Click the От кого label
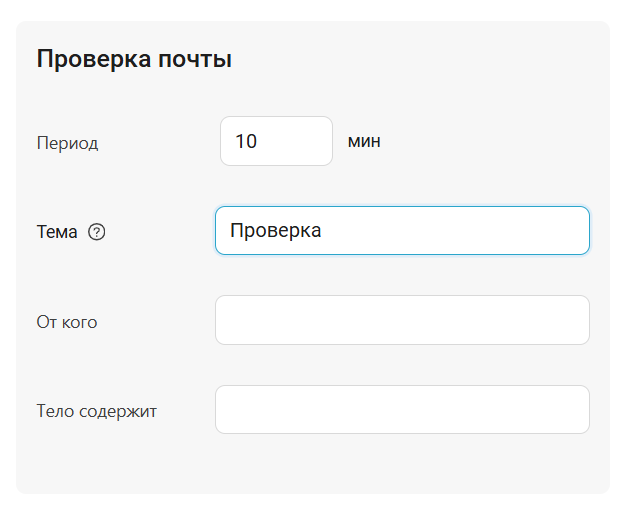The height and width of the screenshot is (510, 624). [x=67, y=322]
